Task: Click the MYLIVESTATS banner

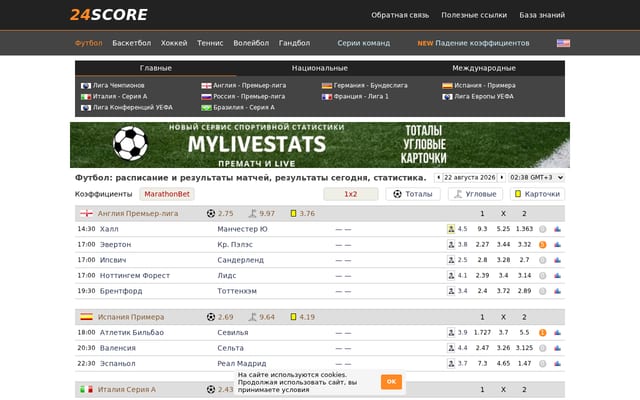Action: click(320, 145)
